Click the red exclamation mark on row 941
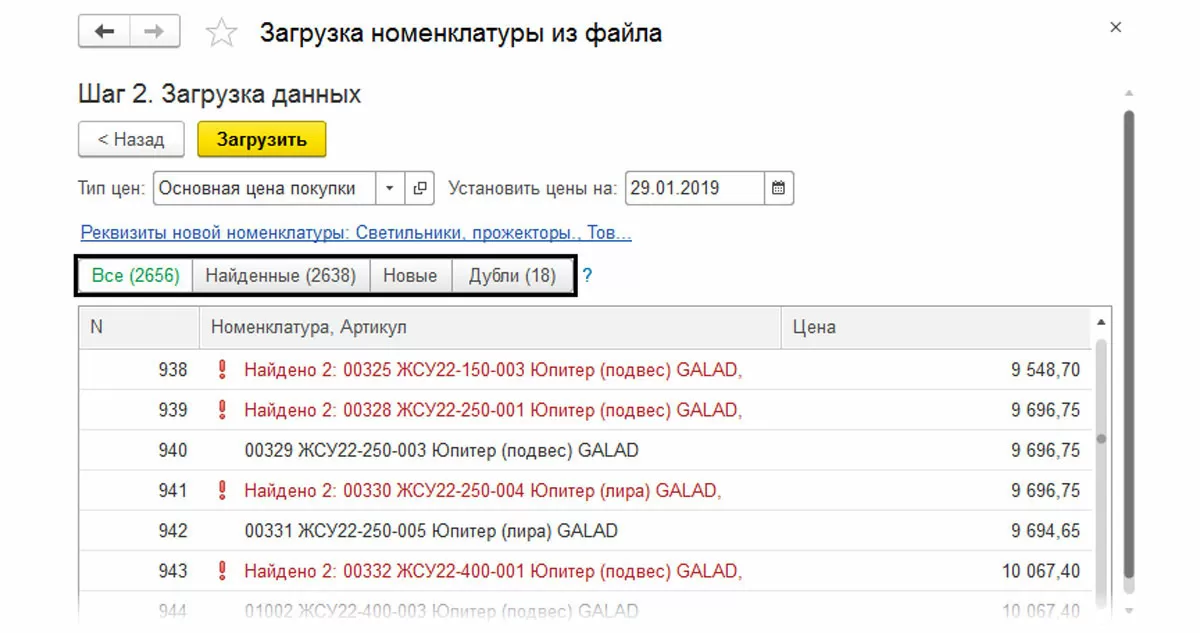 pyautogui.click(x=222, y=490)
